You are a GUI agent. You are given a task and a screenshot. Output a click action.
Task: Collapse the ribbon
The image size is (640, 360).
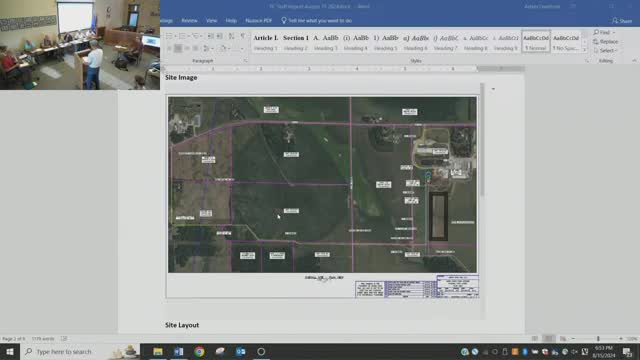click(634, 61)
